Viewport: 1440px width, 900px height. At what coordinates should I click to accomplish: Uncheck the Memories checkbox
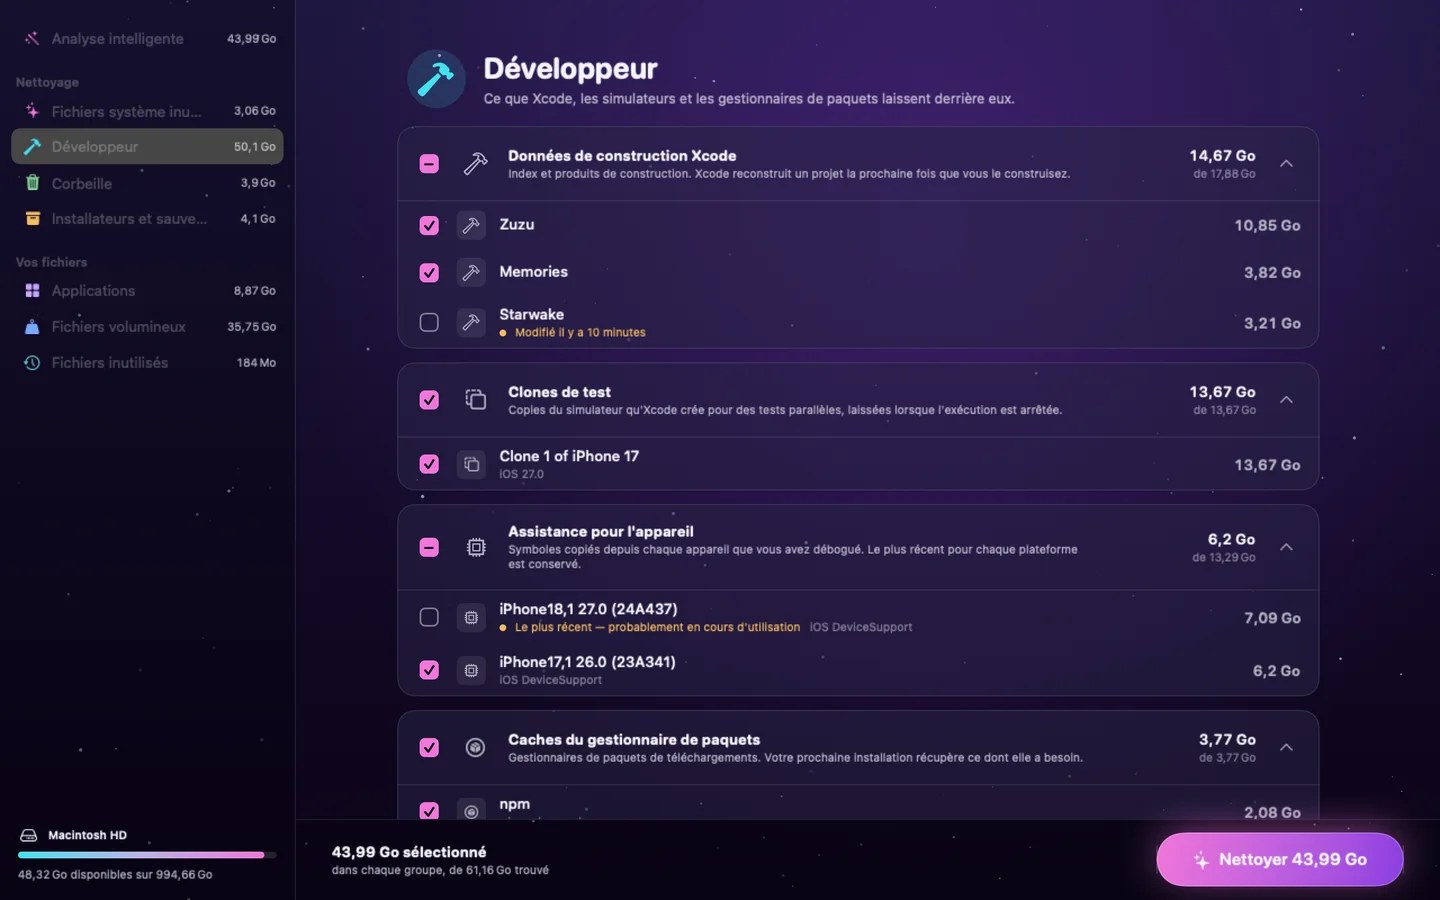pyautogui.click(x=429, y=272)
